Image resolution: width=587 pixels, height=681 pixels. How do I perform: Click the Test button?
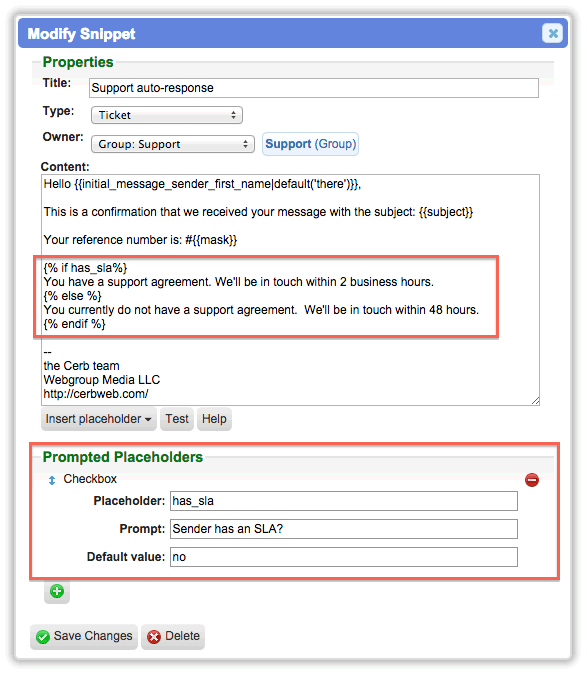point(177,419)
